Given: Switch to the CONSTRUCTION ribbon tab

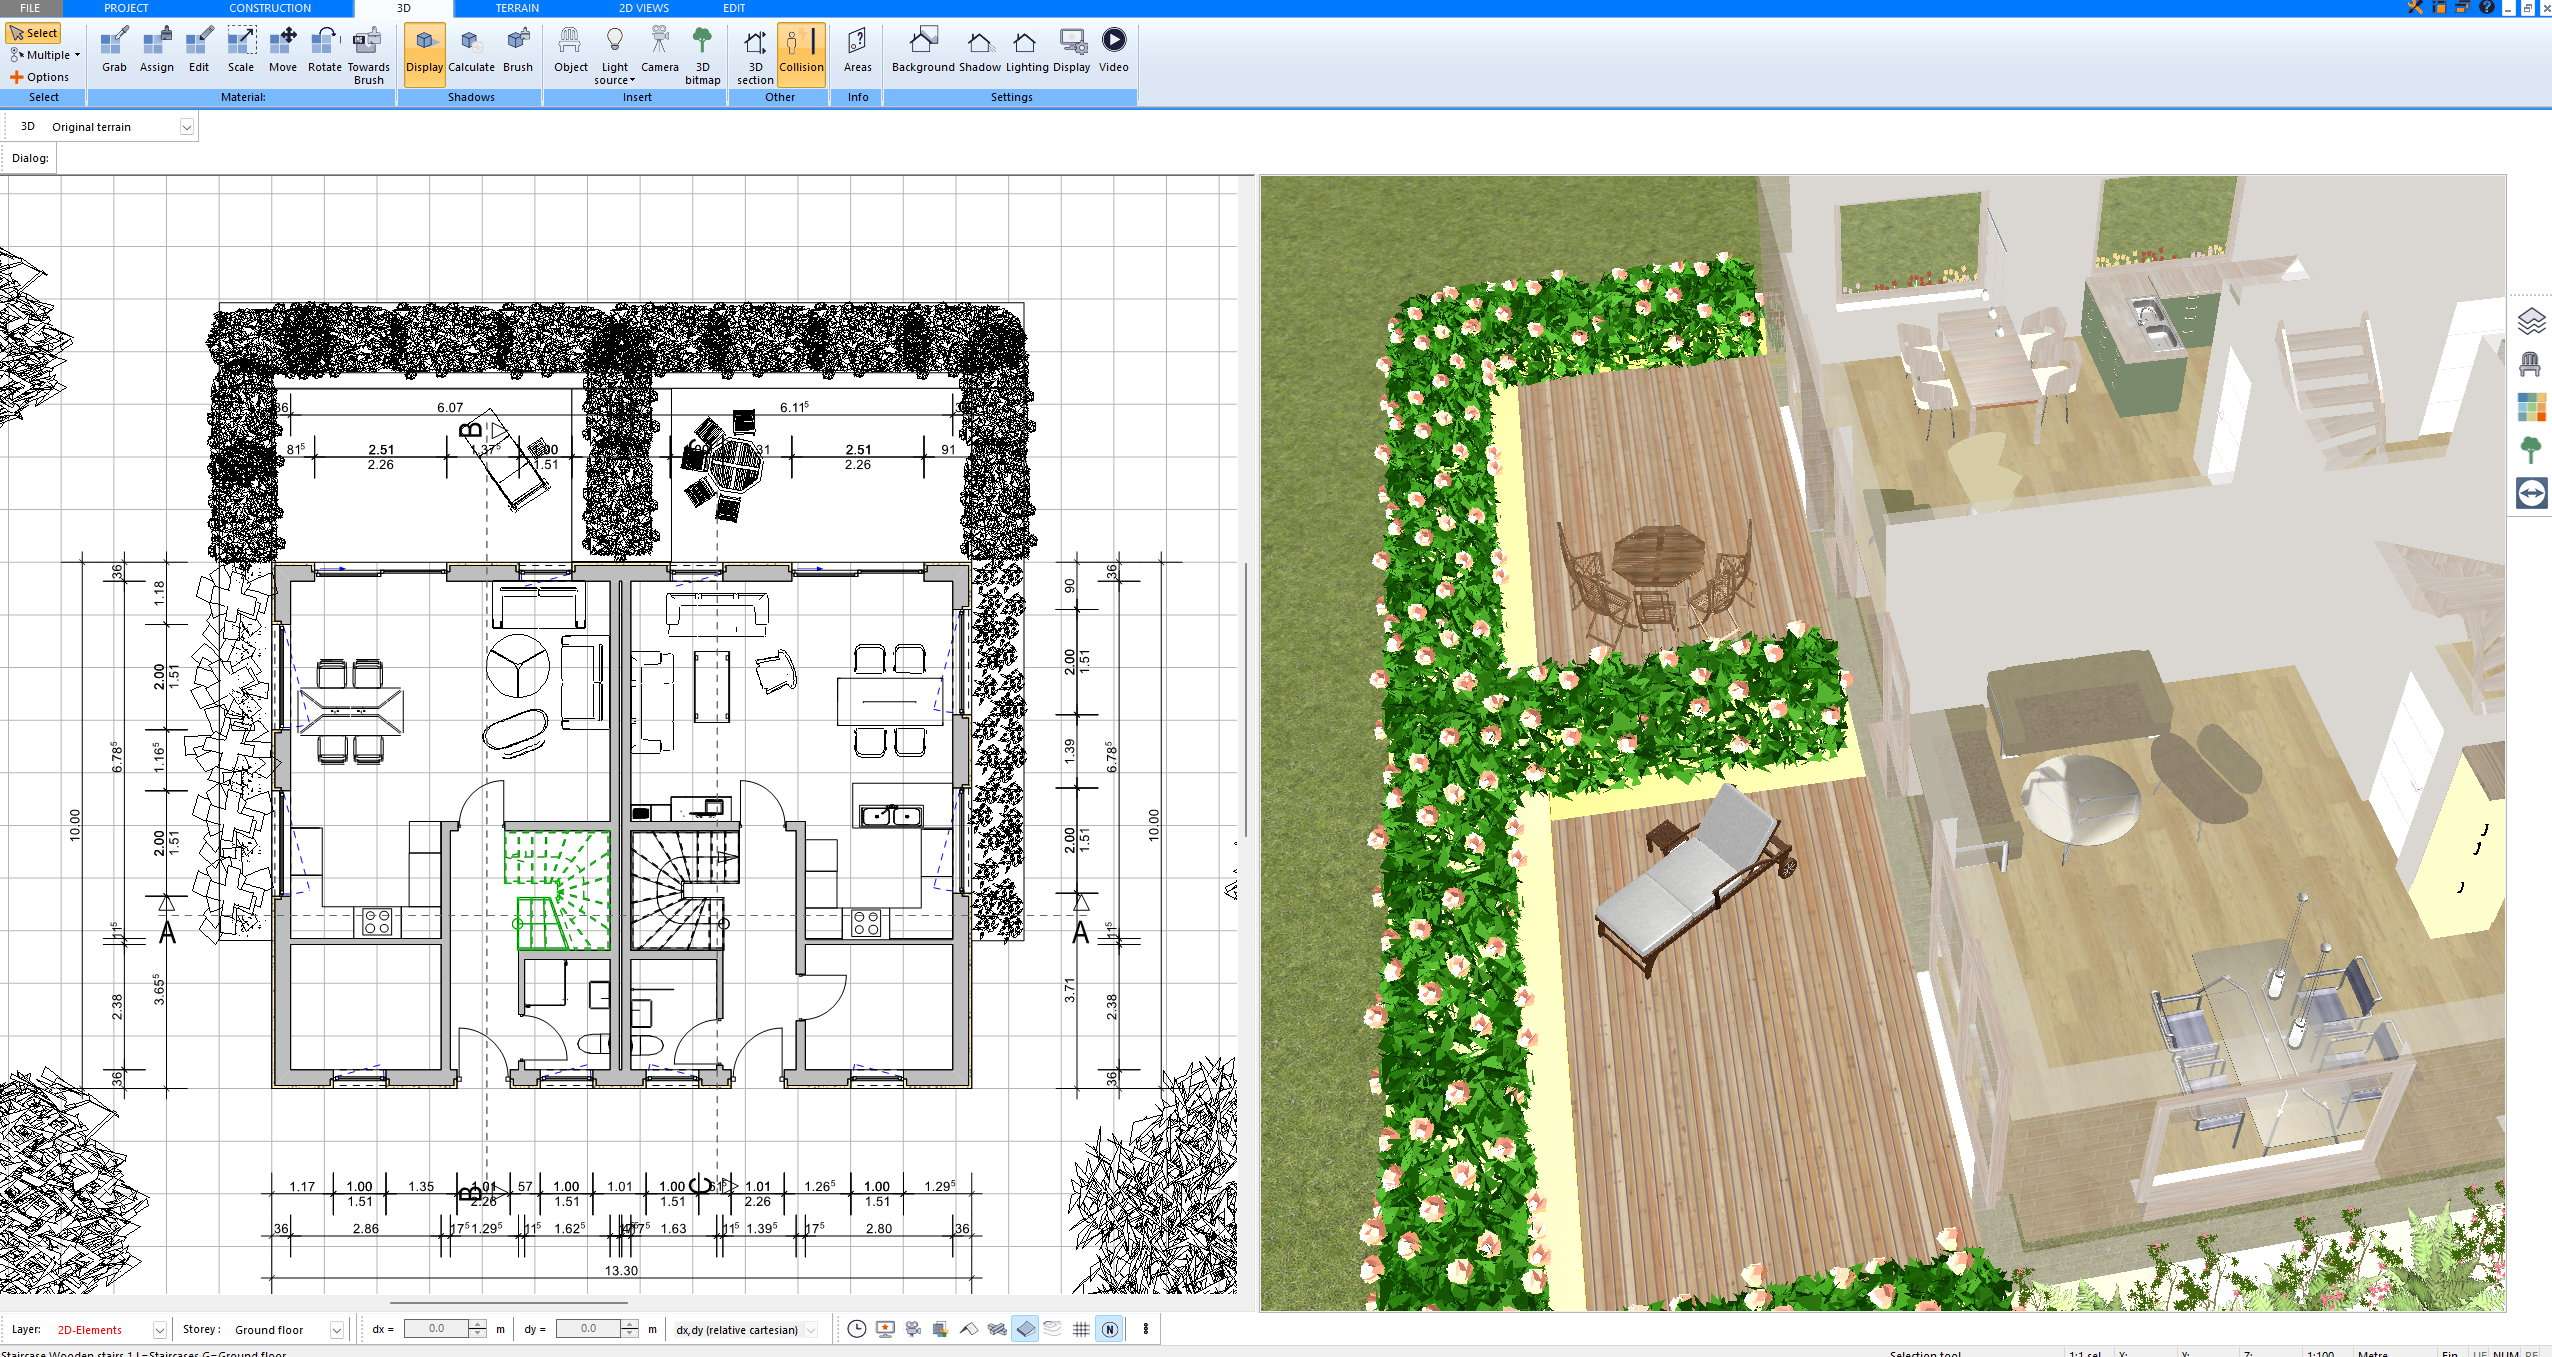Looking at the screenshot, I should 270,8.
